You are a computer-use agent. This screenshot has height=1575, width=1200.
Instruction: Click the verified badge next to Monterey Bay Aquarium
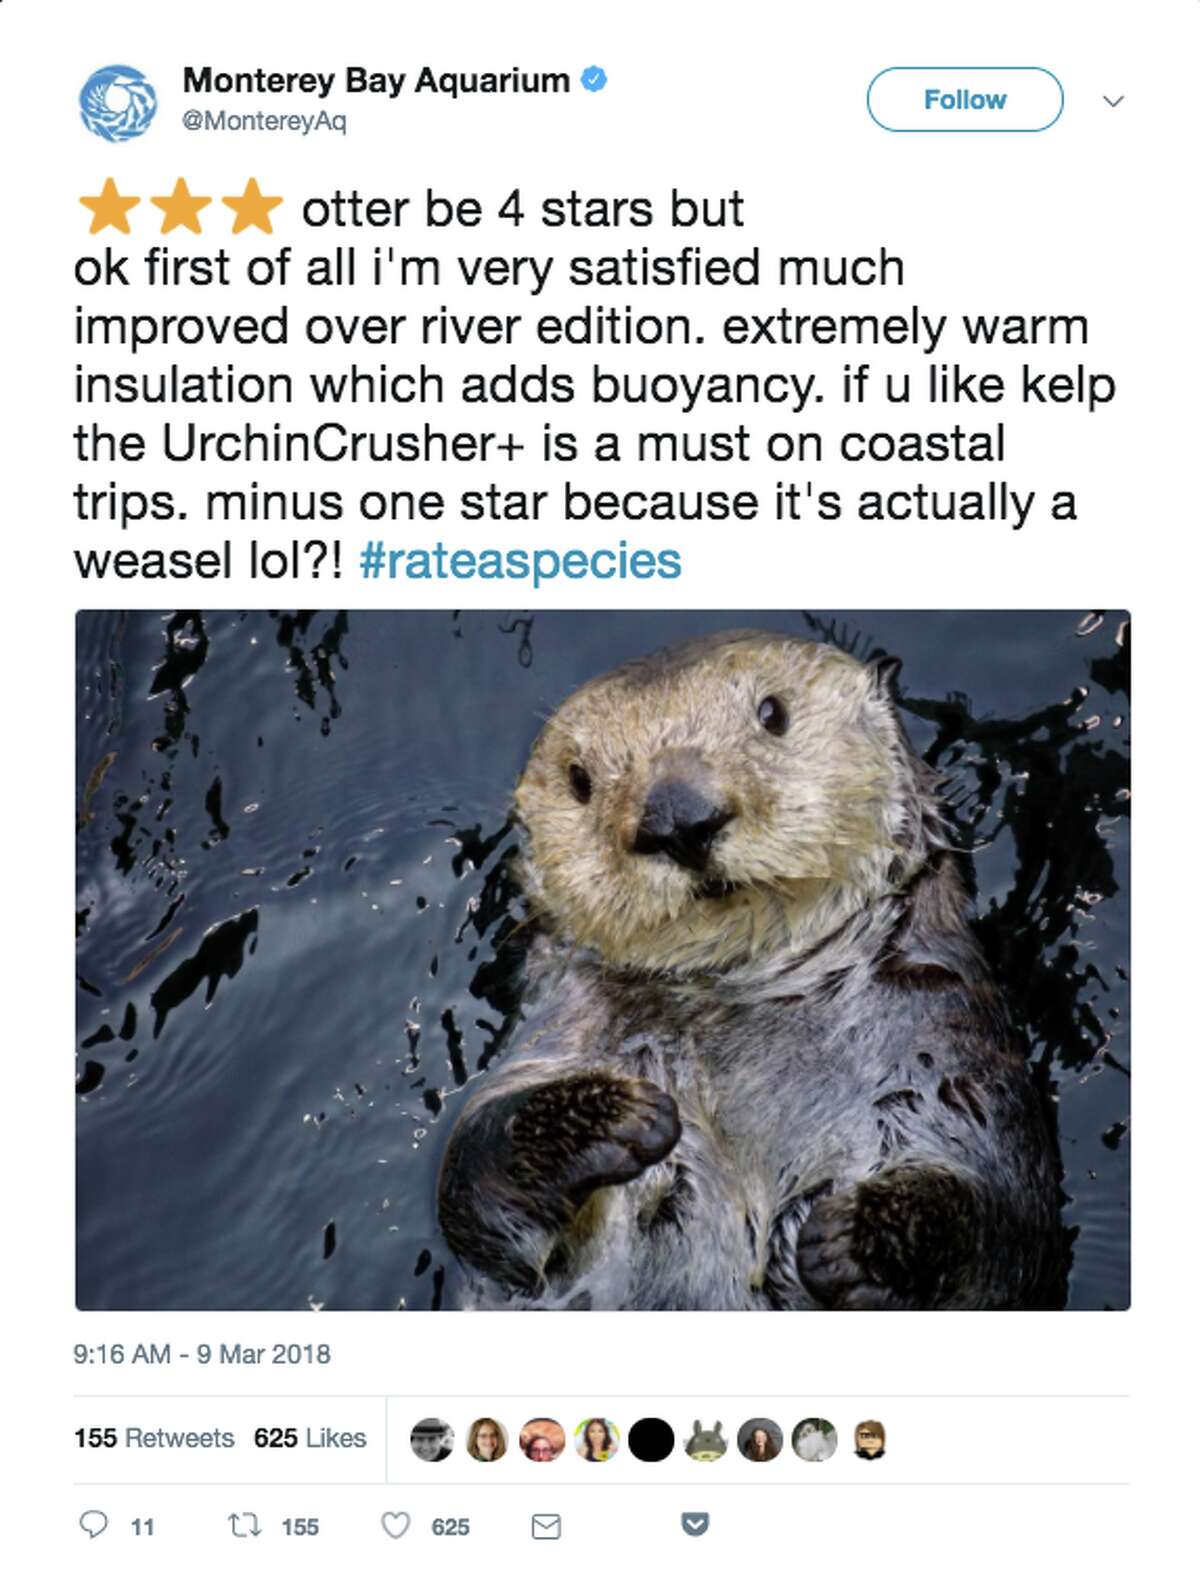tap(594, 83)
